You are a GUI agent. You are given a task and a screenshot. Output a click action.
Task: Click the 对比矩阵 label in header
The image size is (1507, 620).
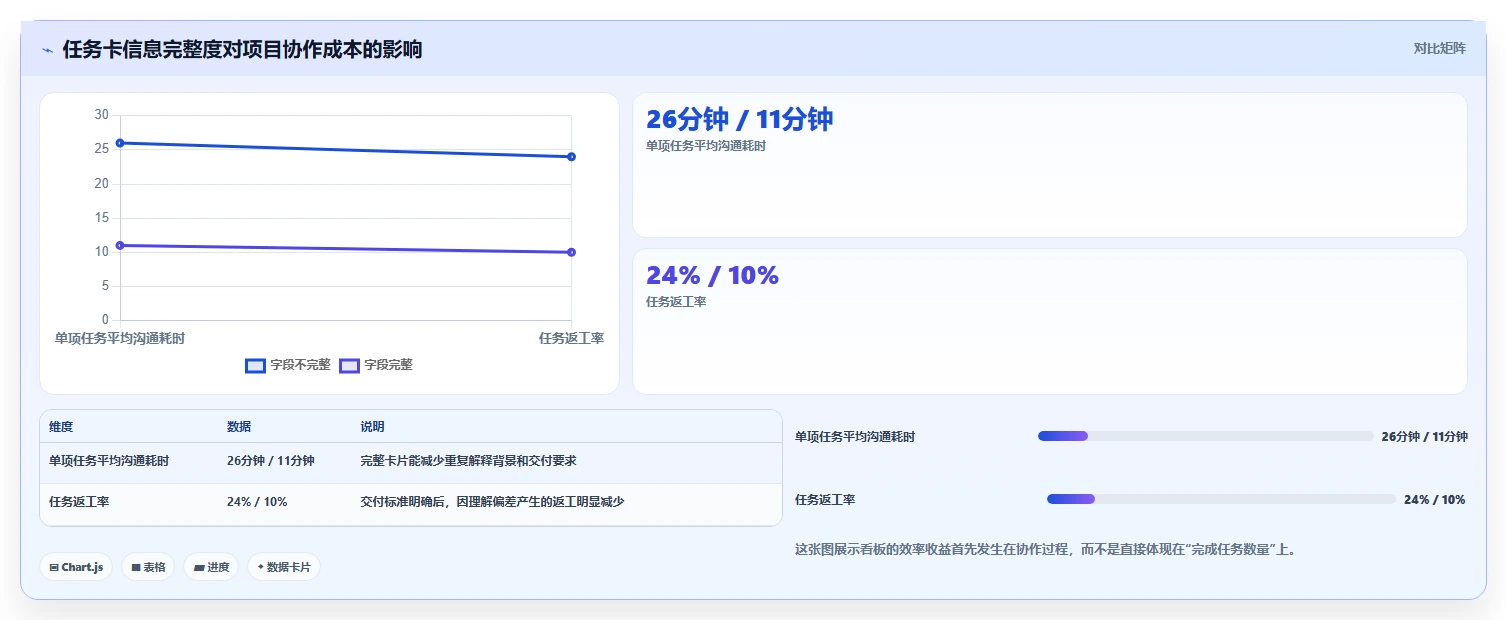click(1439, 48)
